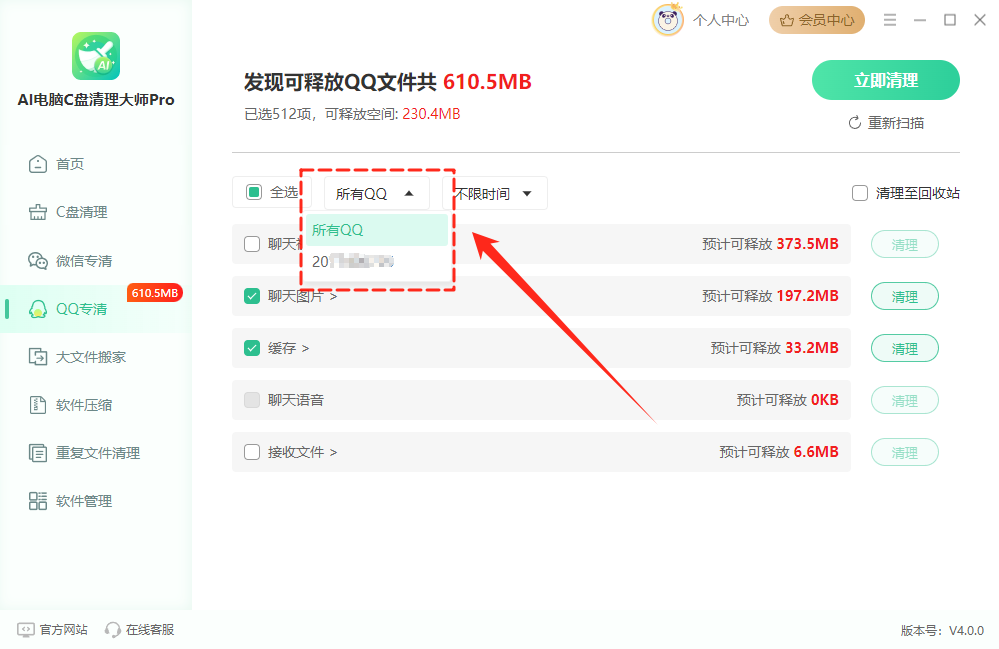This screenshot has height=649, width=999.
Task: Click 清理 for 聊天图片 row
Action: pyautogui.click(x=905, y=297)
